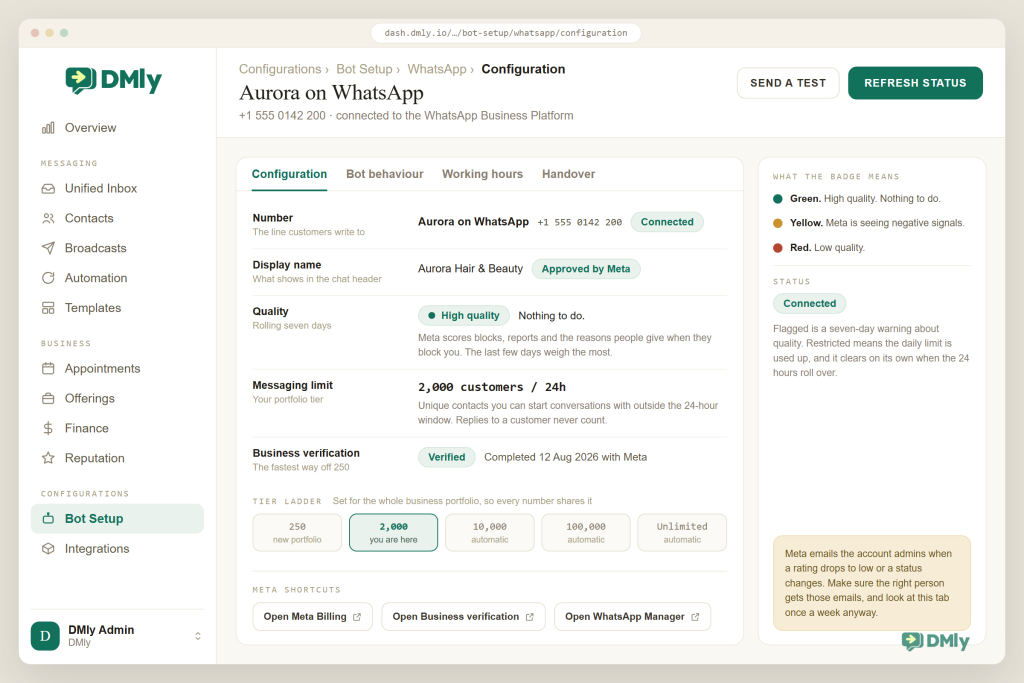This screenshot has width=1024, height=683.
Task: Click the Connected badge under Status
Action: (810, 304)
